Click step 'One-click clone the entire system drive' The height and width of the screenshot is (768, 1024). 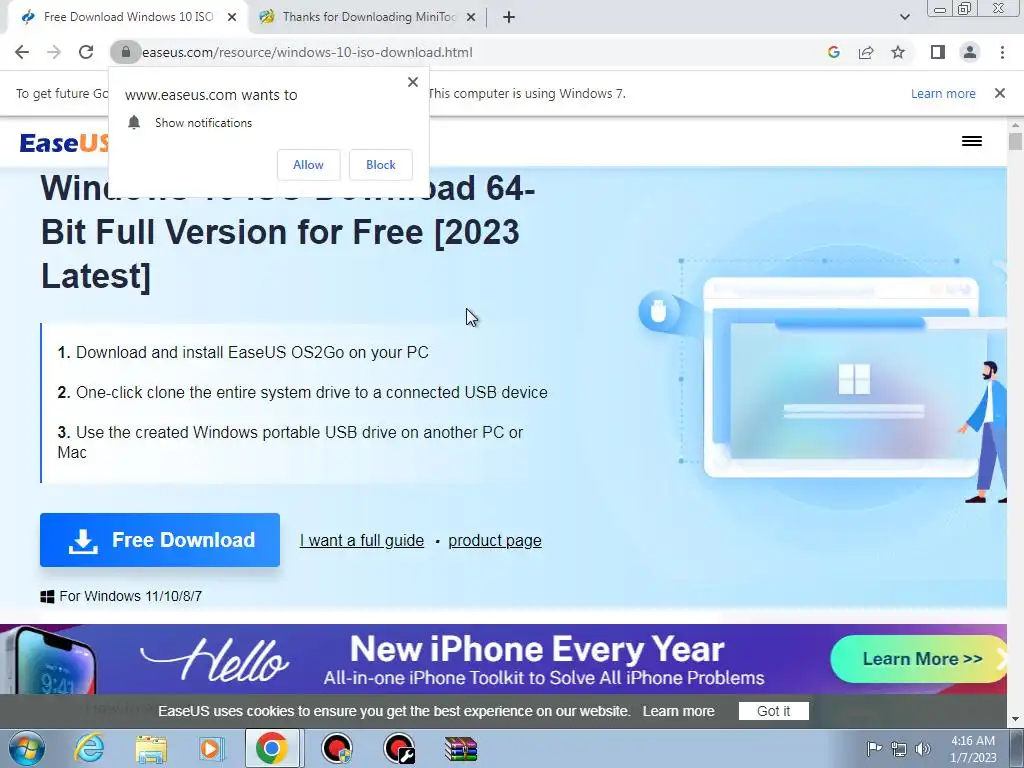point(302,392)
